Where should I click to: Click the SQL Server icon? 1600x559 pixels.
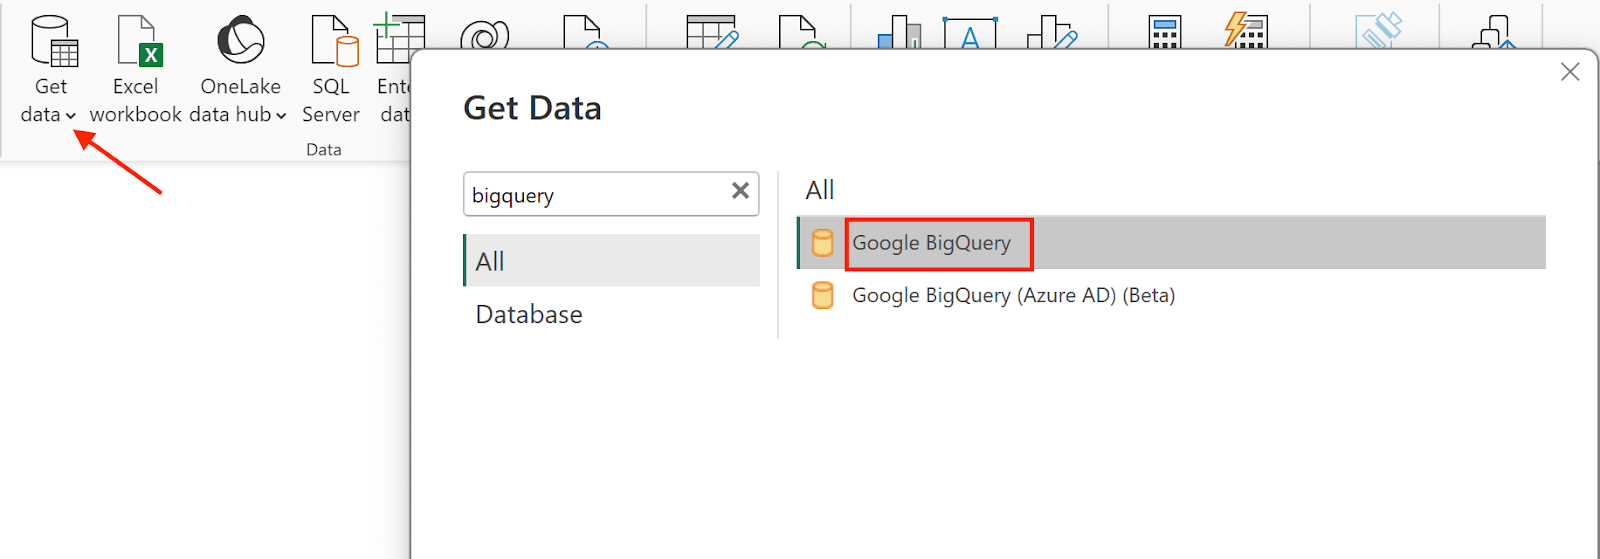click(335, 41)
